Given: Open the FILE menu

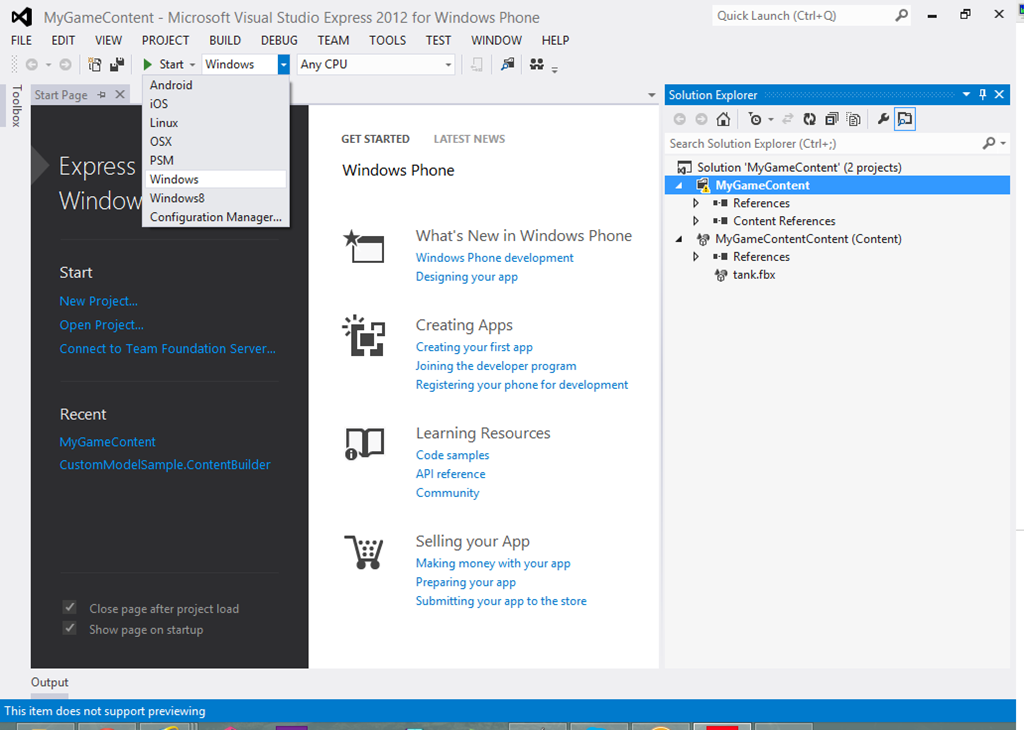Looking at the screenshot, I should tap(22, 40).
